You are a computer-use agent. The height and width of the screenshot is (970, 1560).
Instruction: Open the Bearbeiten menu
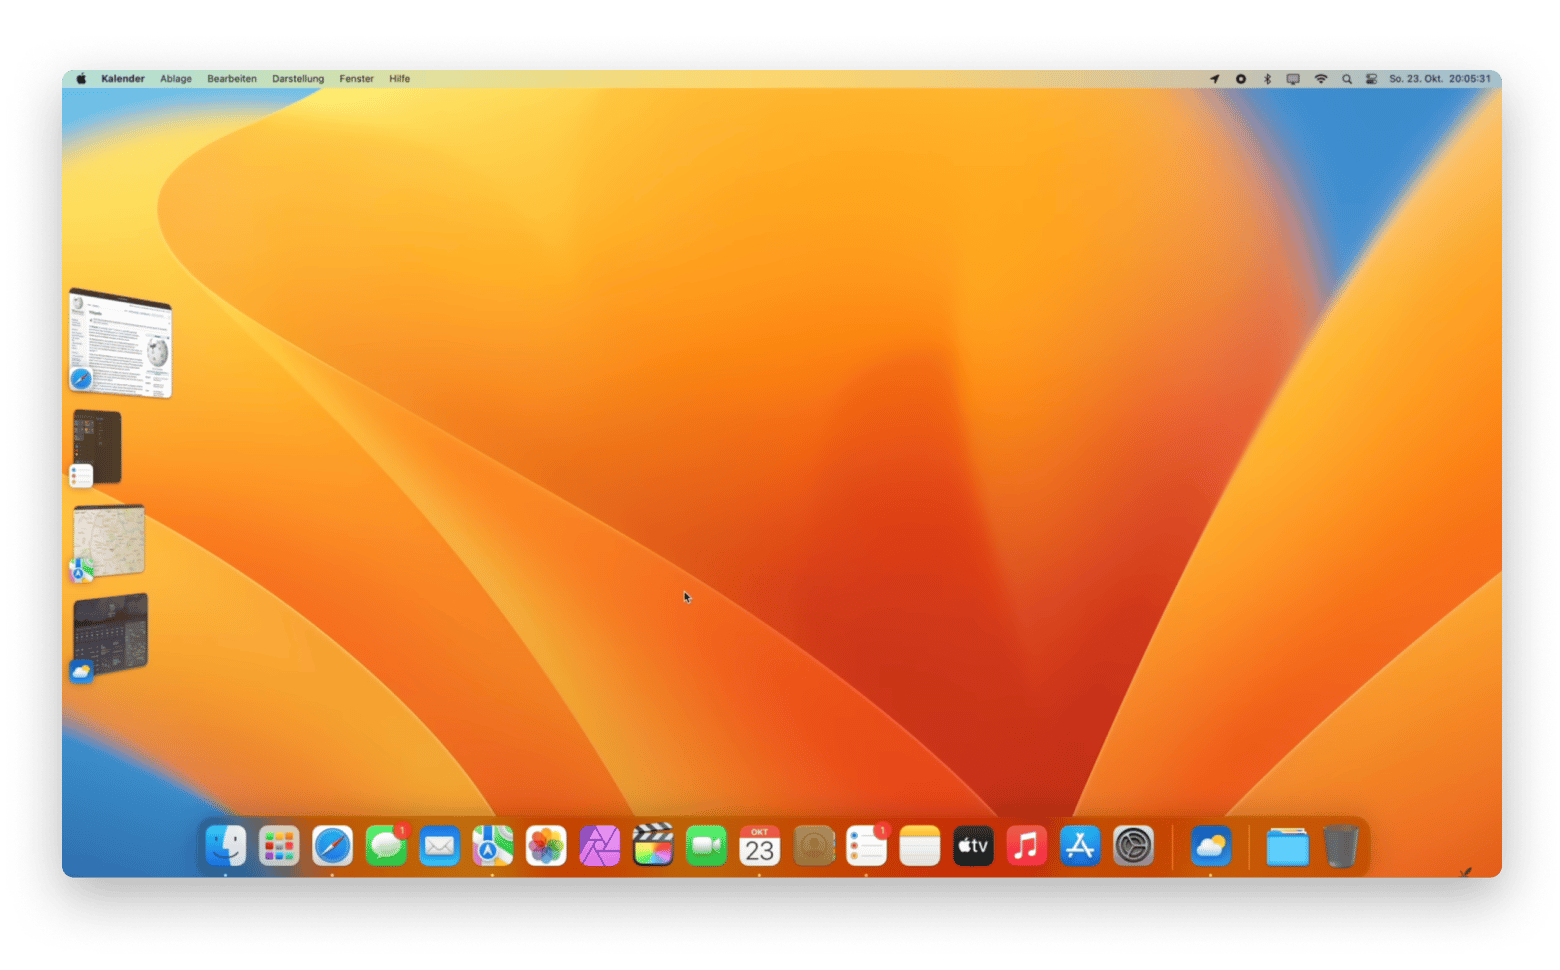[232, 79]
